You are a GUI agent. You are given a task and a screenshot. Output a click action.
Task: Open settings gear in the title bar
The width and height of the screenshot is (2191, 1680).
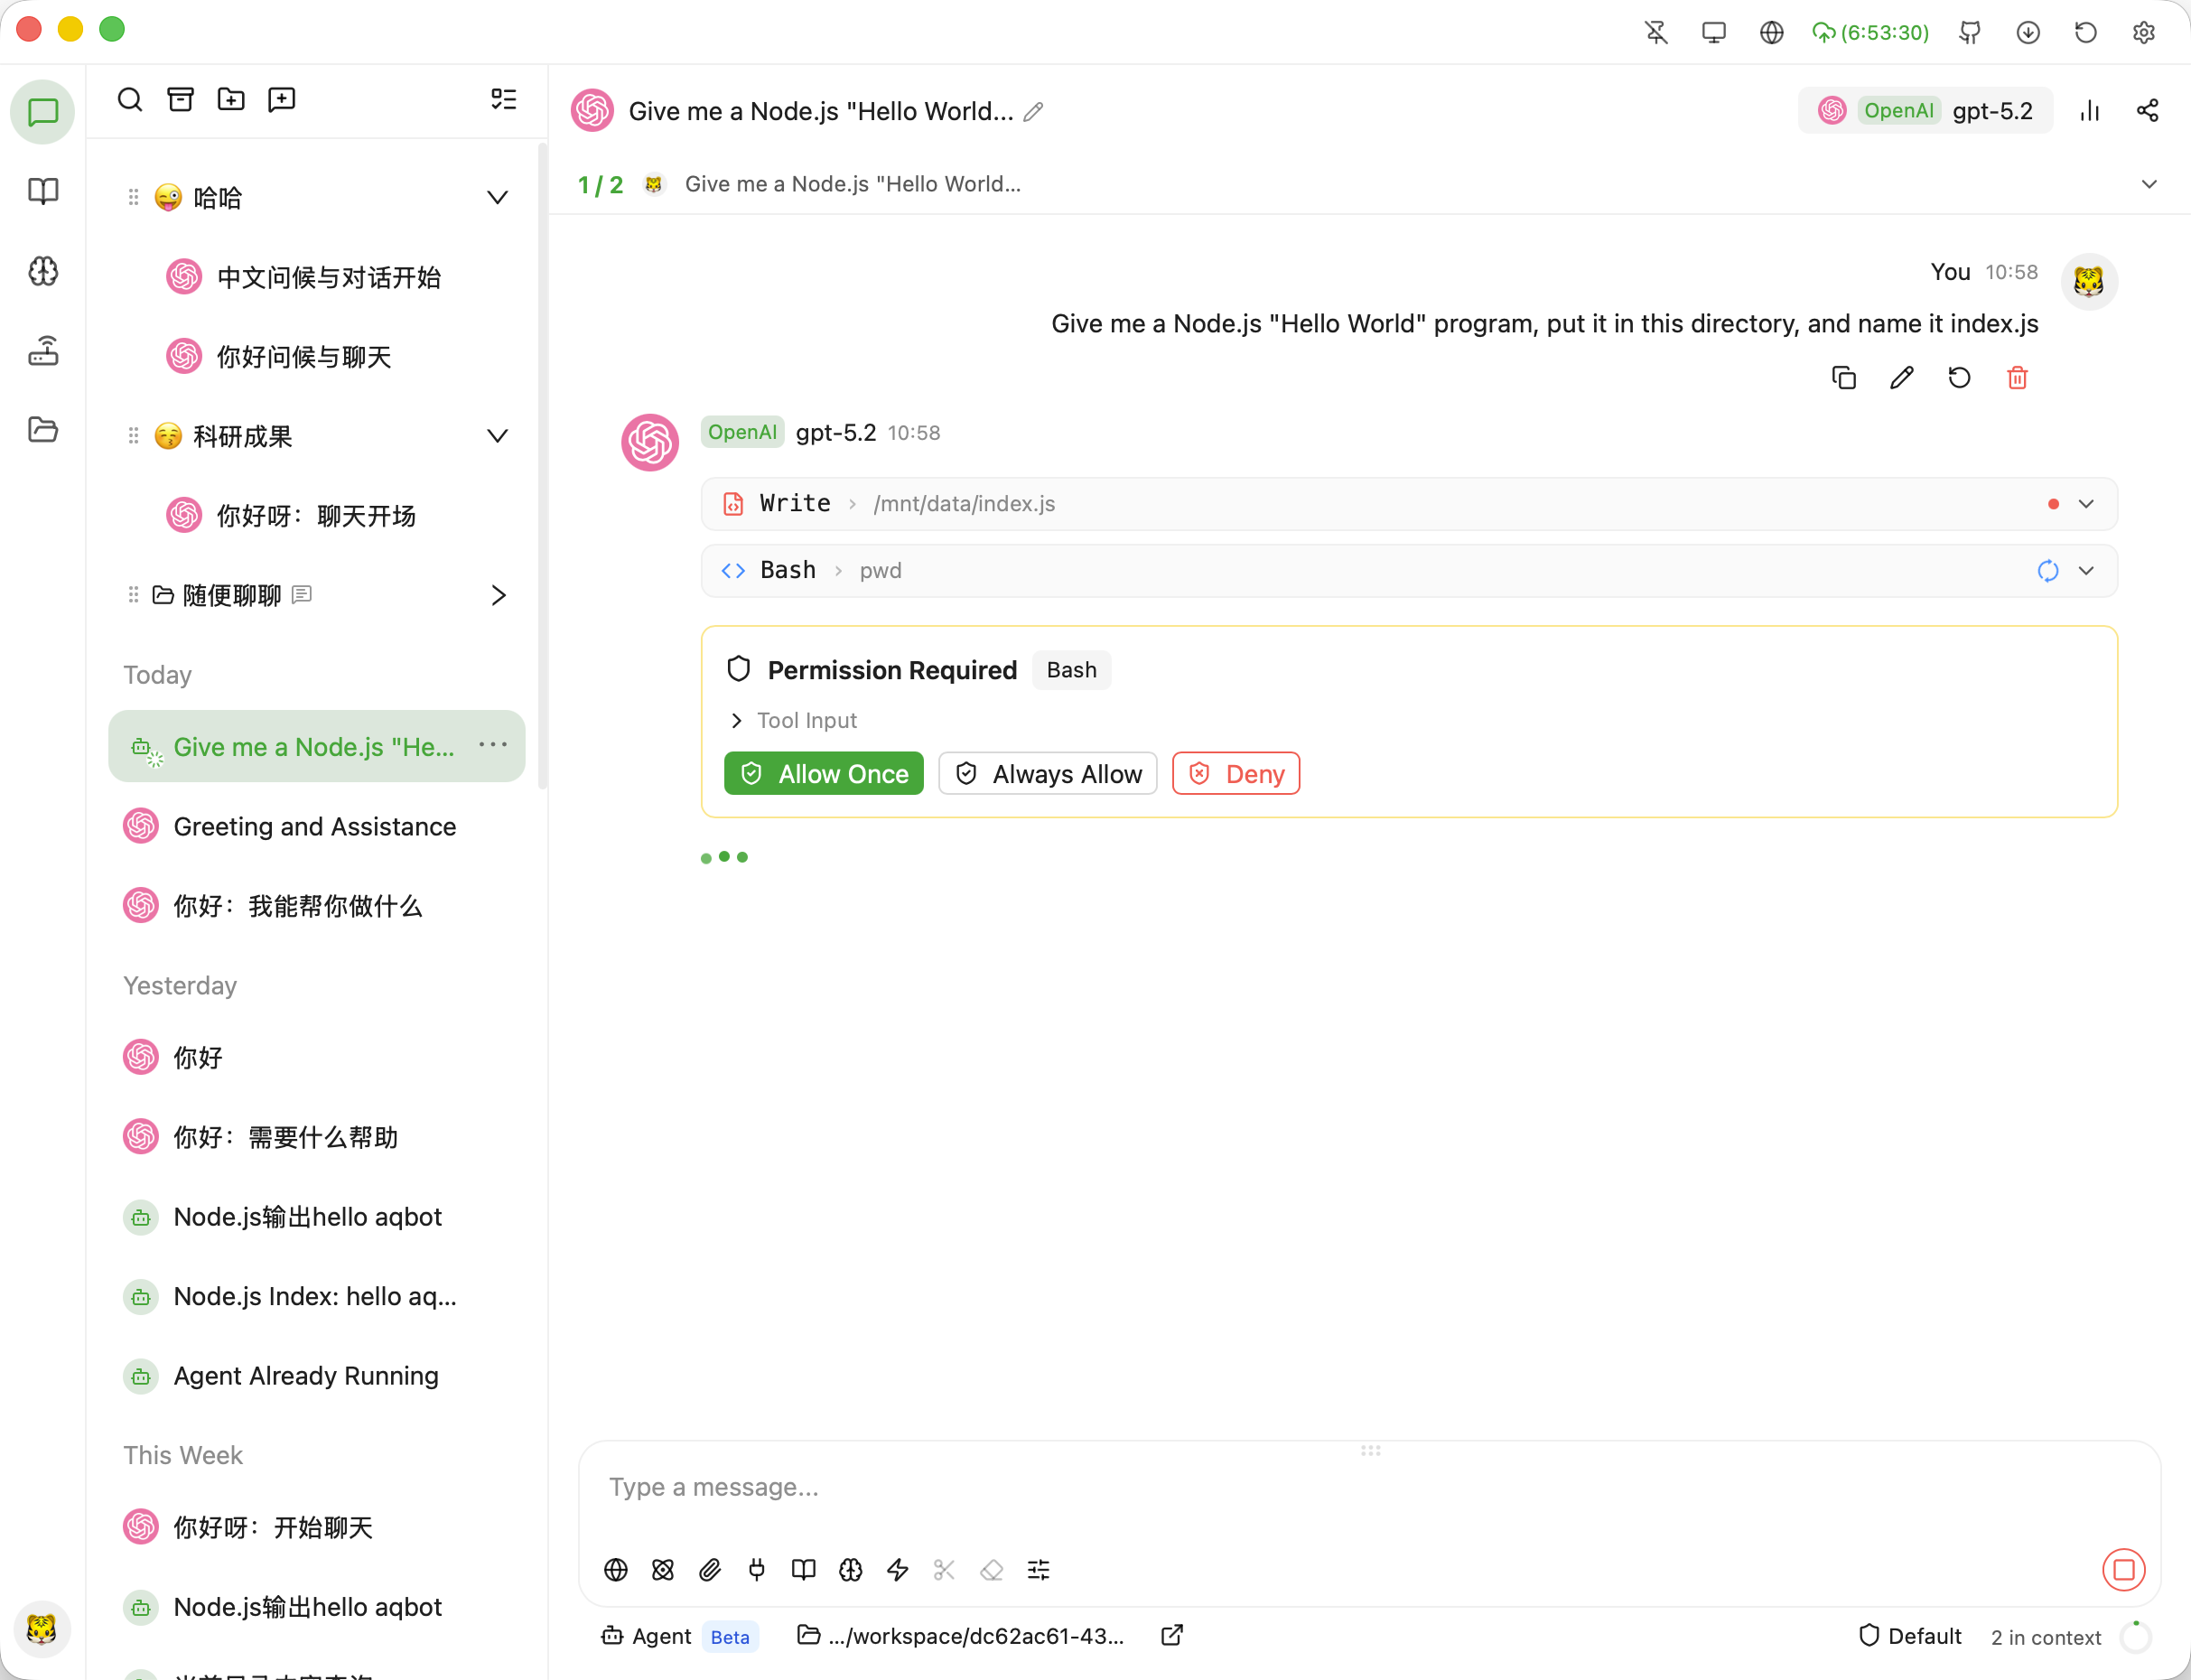coord(2143,32)
